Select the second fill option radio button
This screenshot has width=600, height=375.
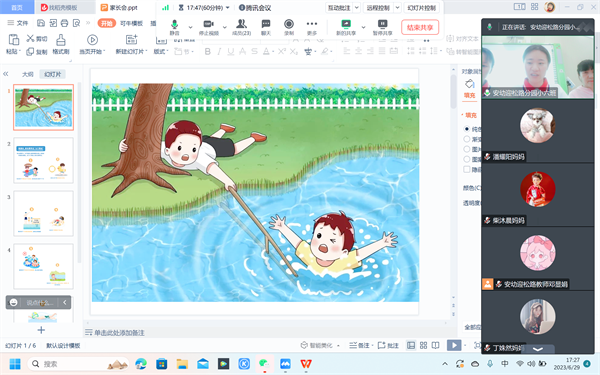(x=466, y=139)
